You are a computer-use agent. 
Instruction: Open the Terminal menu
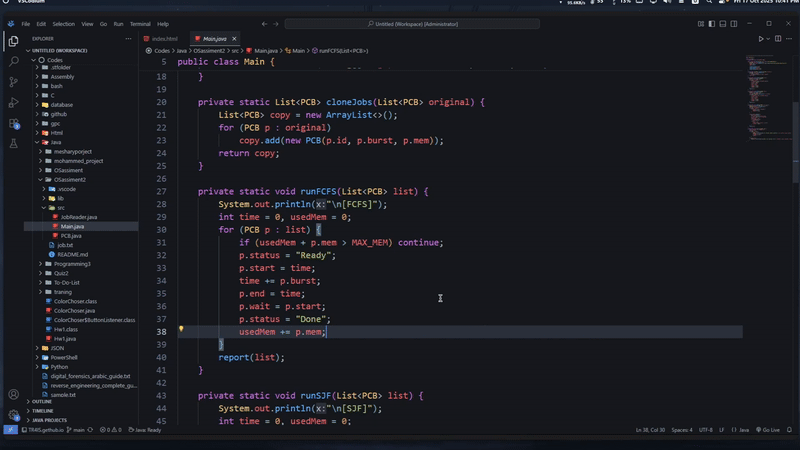tap(140, 24)
